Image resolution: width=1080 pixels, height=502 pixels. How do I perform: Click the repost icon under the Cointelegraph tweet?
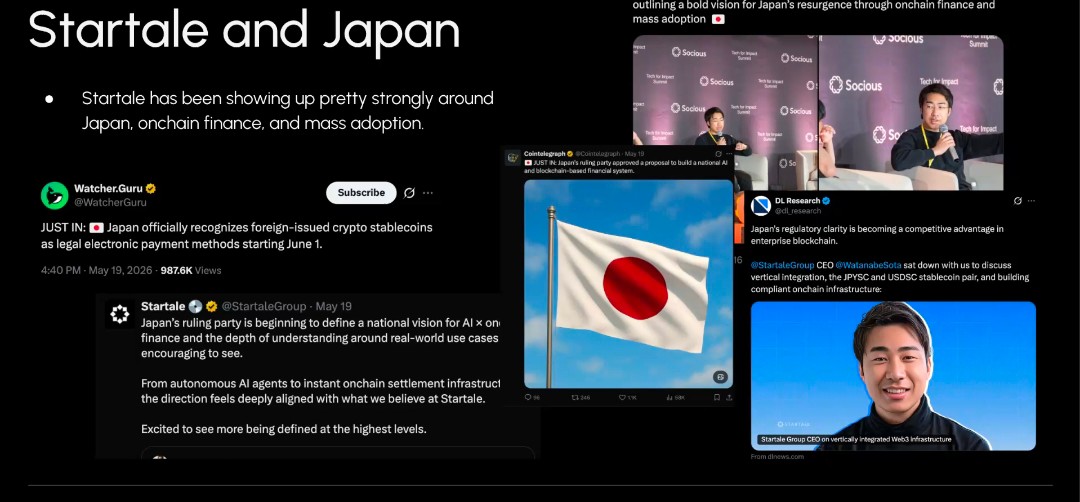pyautogui.click(x=575, y=397)
